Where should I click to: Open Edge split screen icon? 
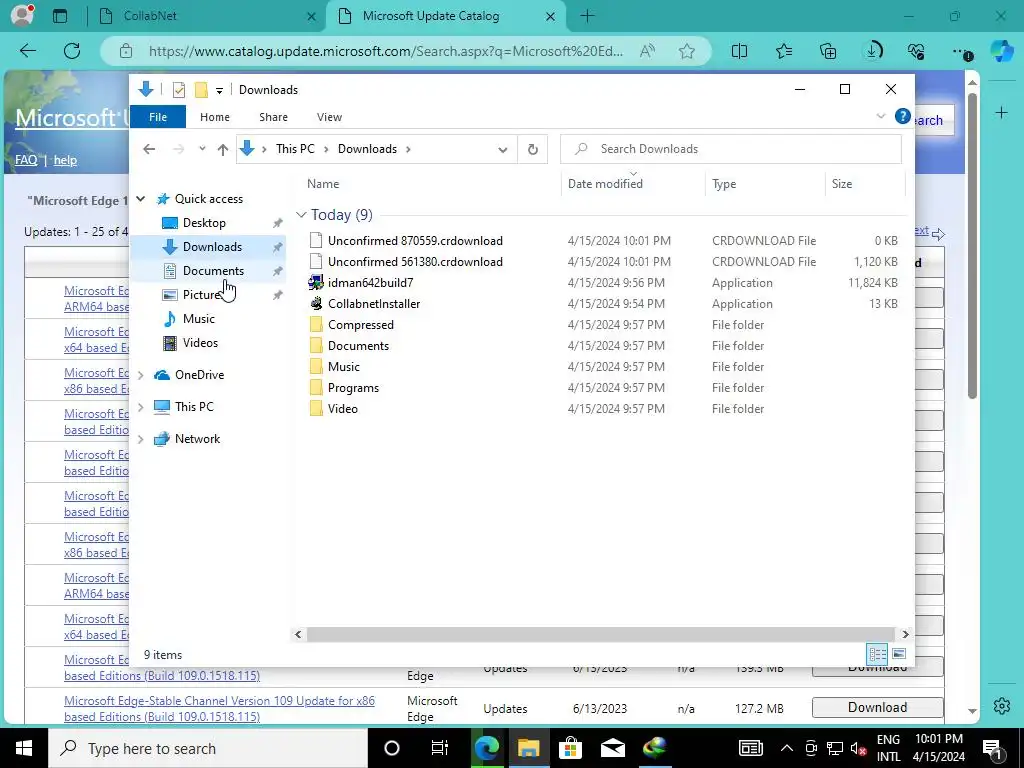coord(739,51)
